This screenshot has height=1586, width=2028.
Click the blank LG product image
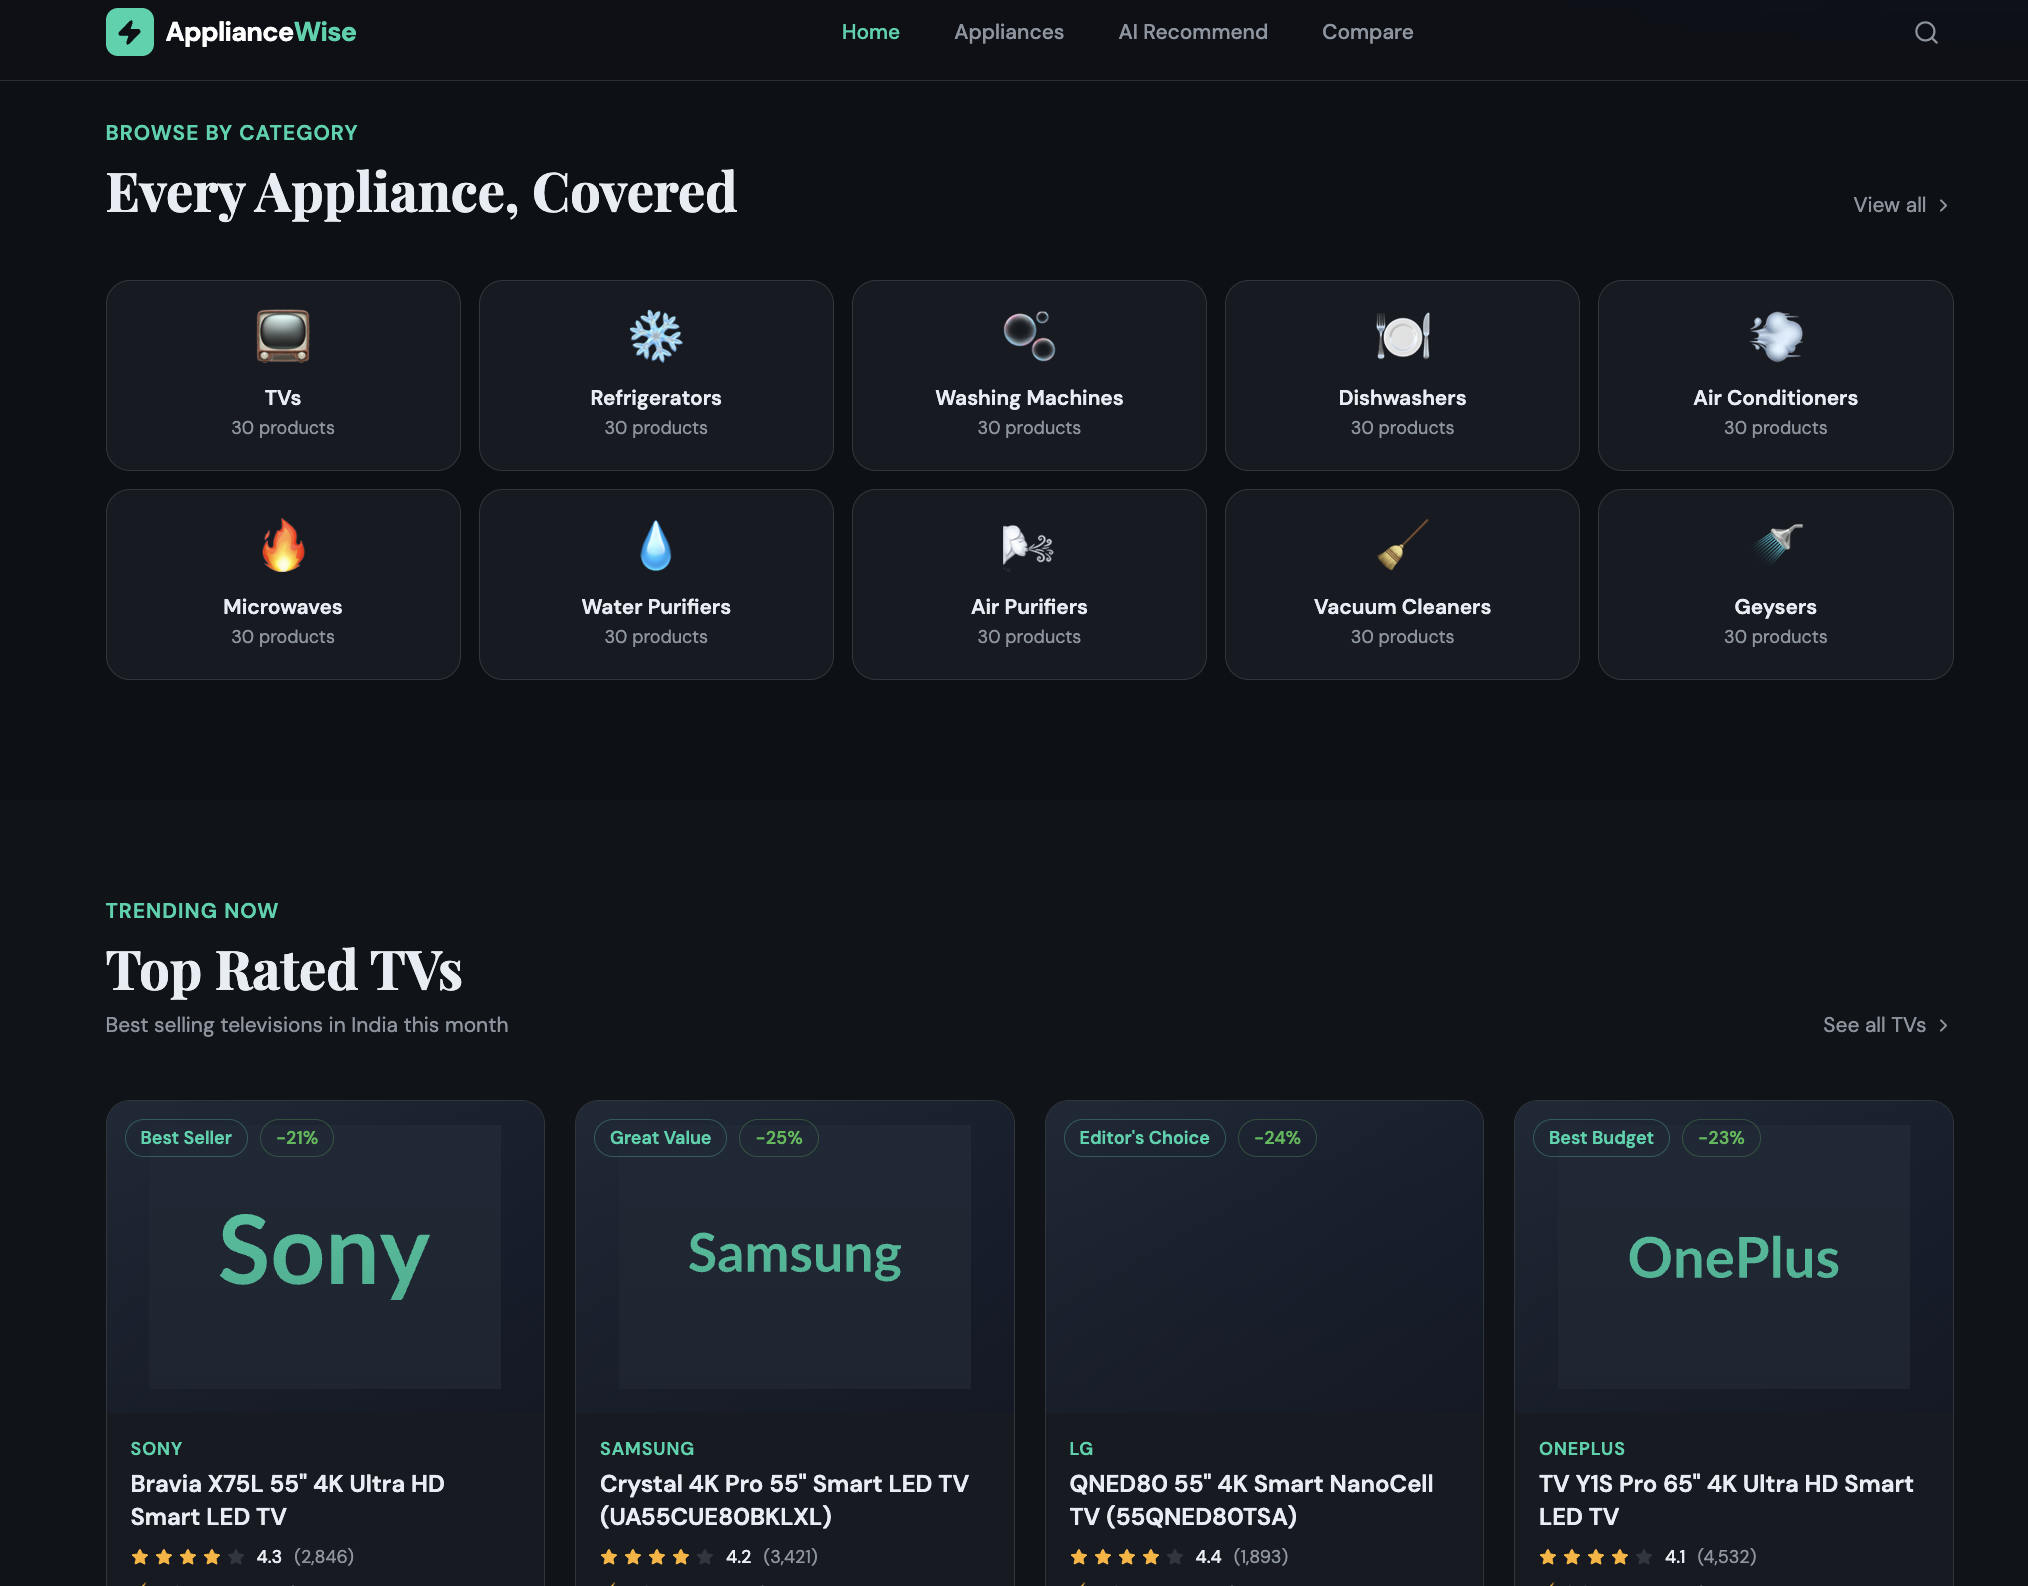1264,1256
